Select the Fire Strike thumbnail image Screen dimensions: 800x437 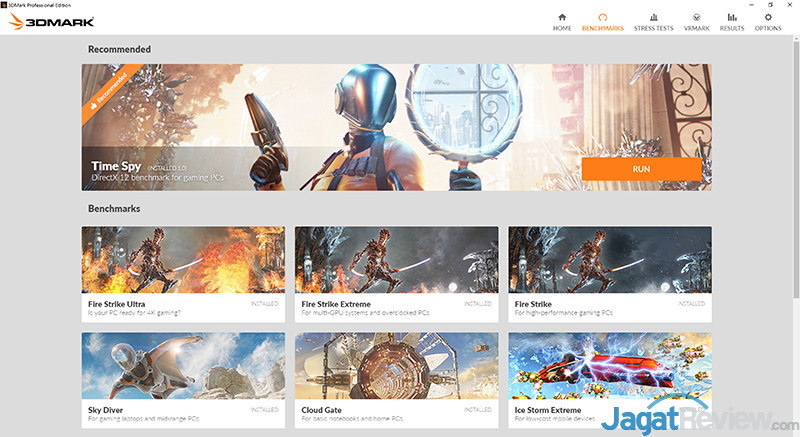610,260
